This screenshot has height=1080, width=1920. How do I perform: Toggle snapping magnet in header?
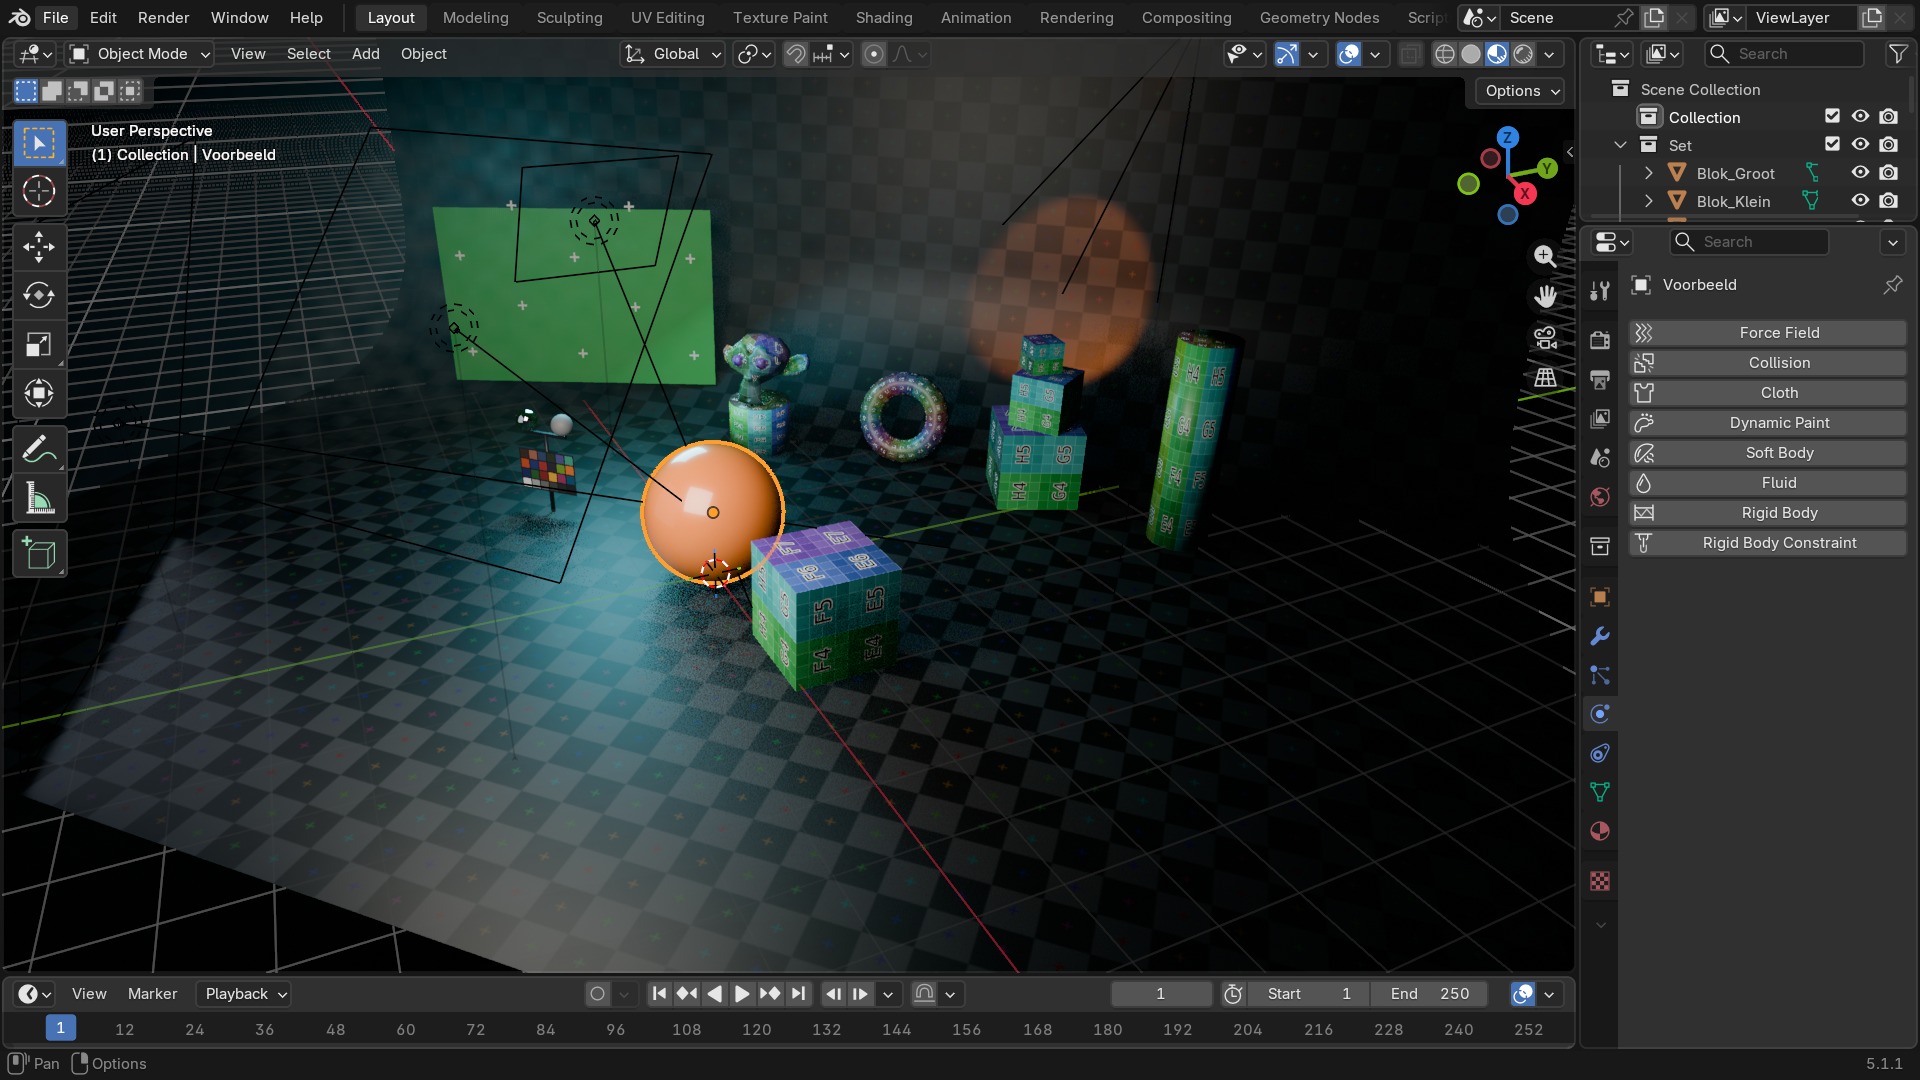tap(795, 54)
